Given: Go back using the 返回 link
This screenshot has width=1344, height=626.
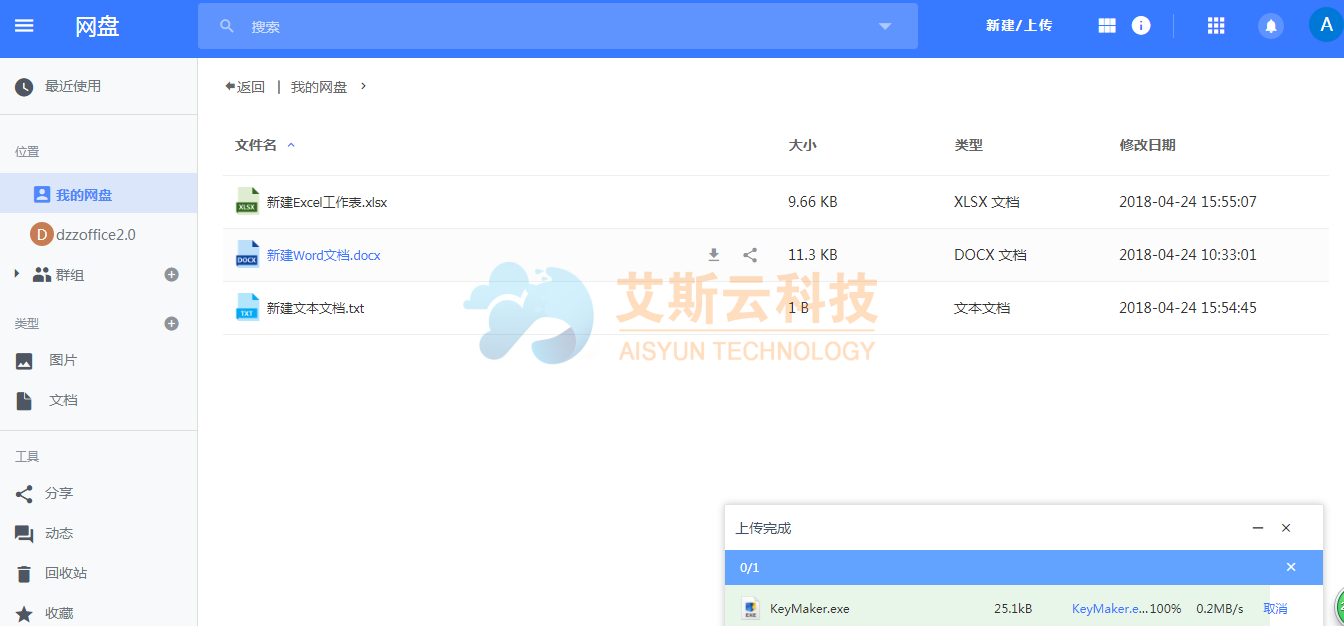Looking at the screenshot, I should [245, 87].
